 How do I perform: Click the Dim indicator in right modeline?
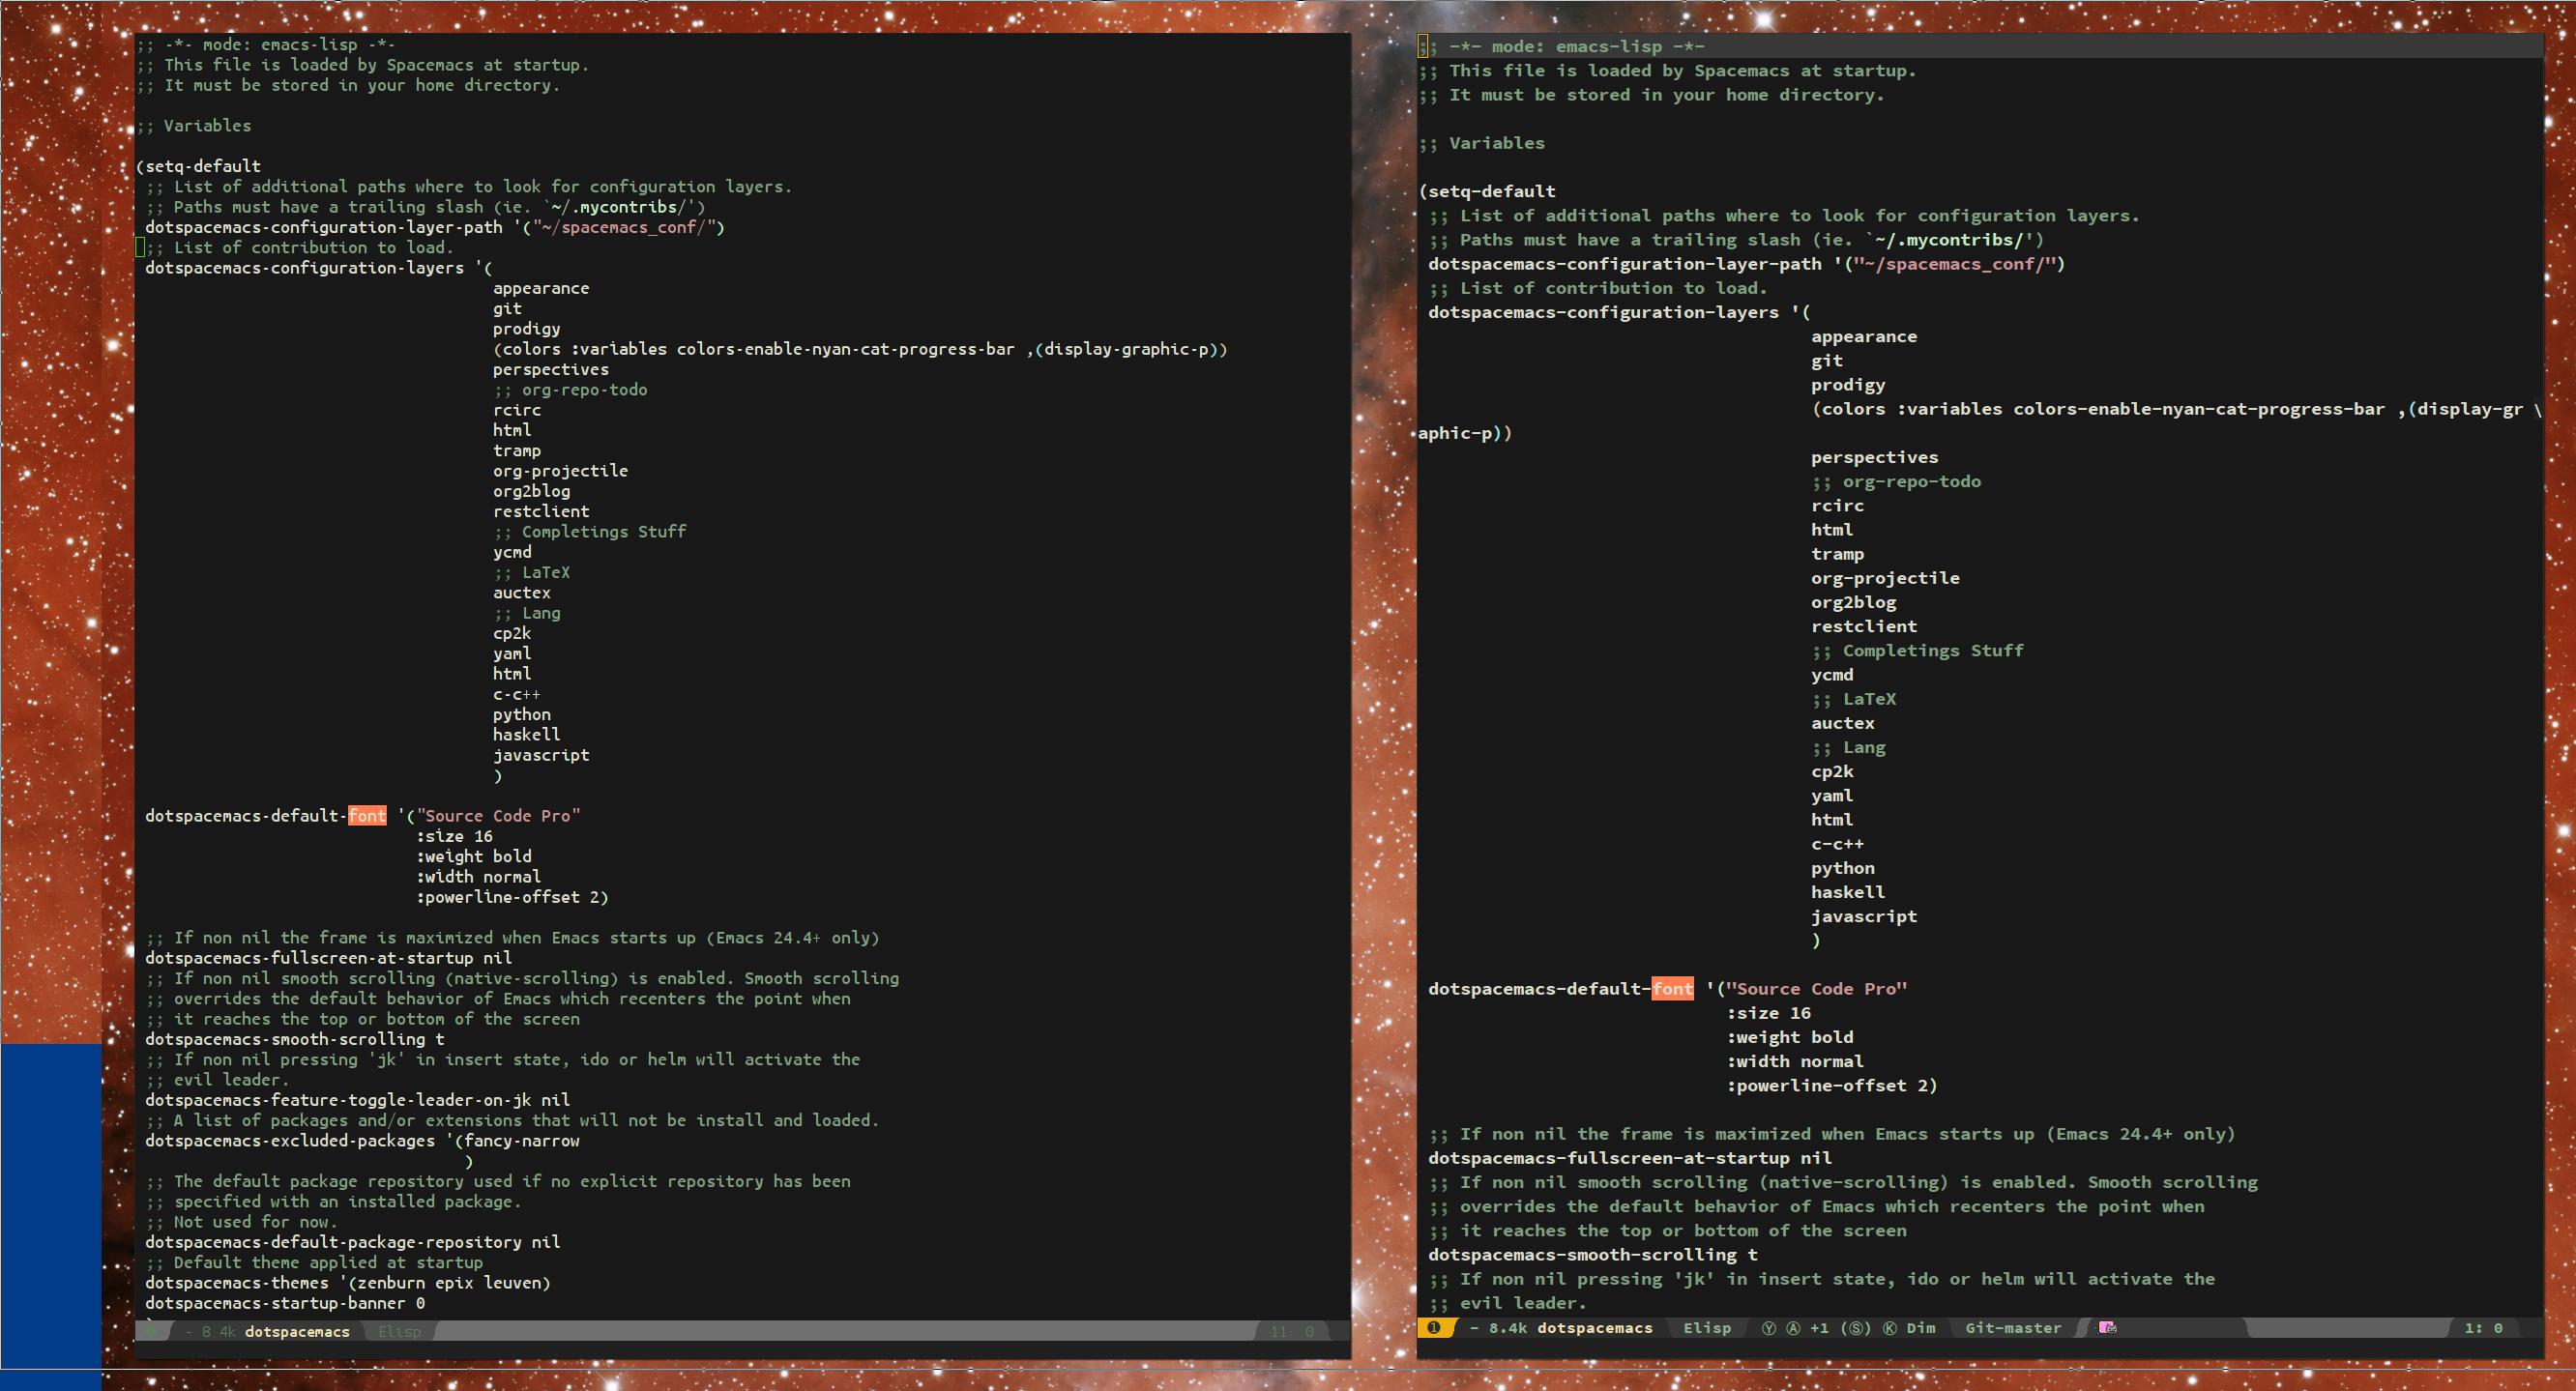pyautogui.click(x=1920, y=1328)
